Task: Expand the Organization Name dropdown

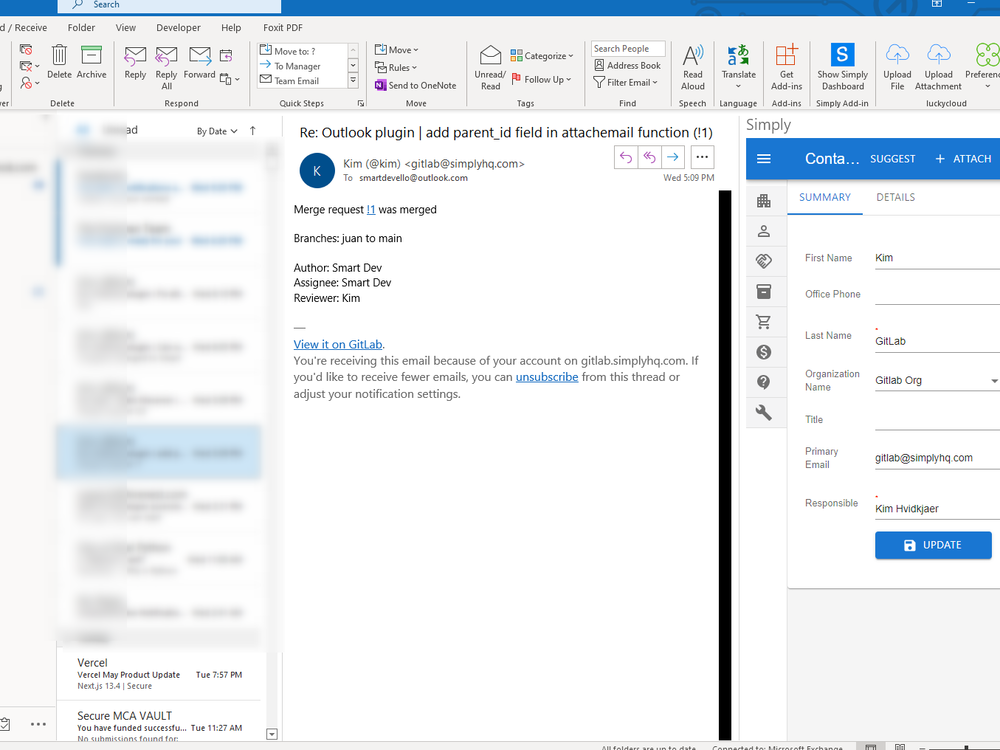Action: click(994, 381)
